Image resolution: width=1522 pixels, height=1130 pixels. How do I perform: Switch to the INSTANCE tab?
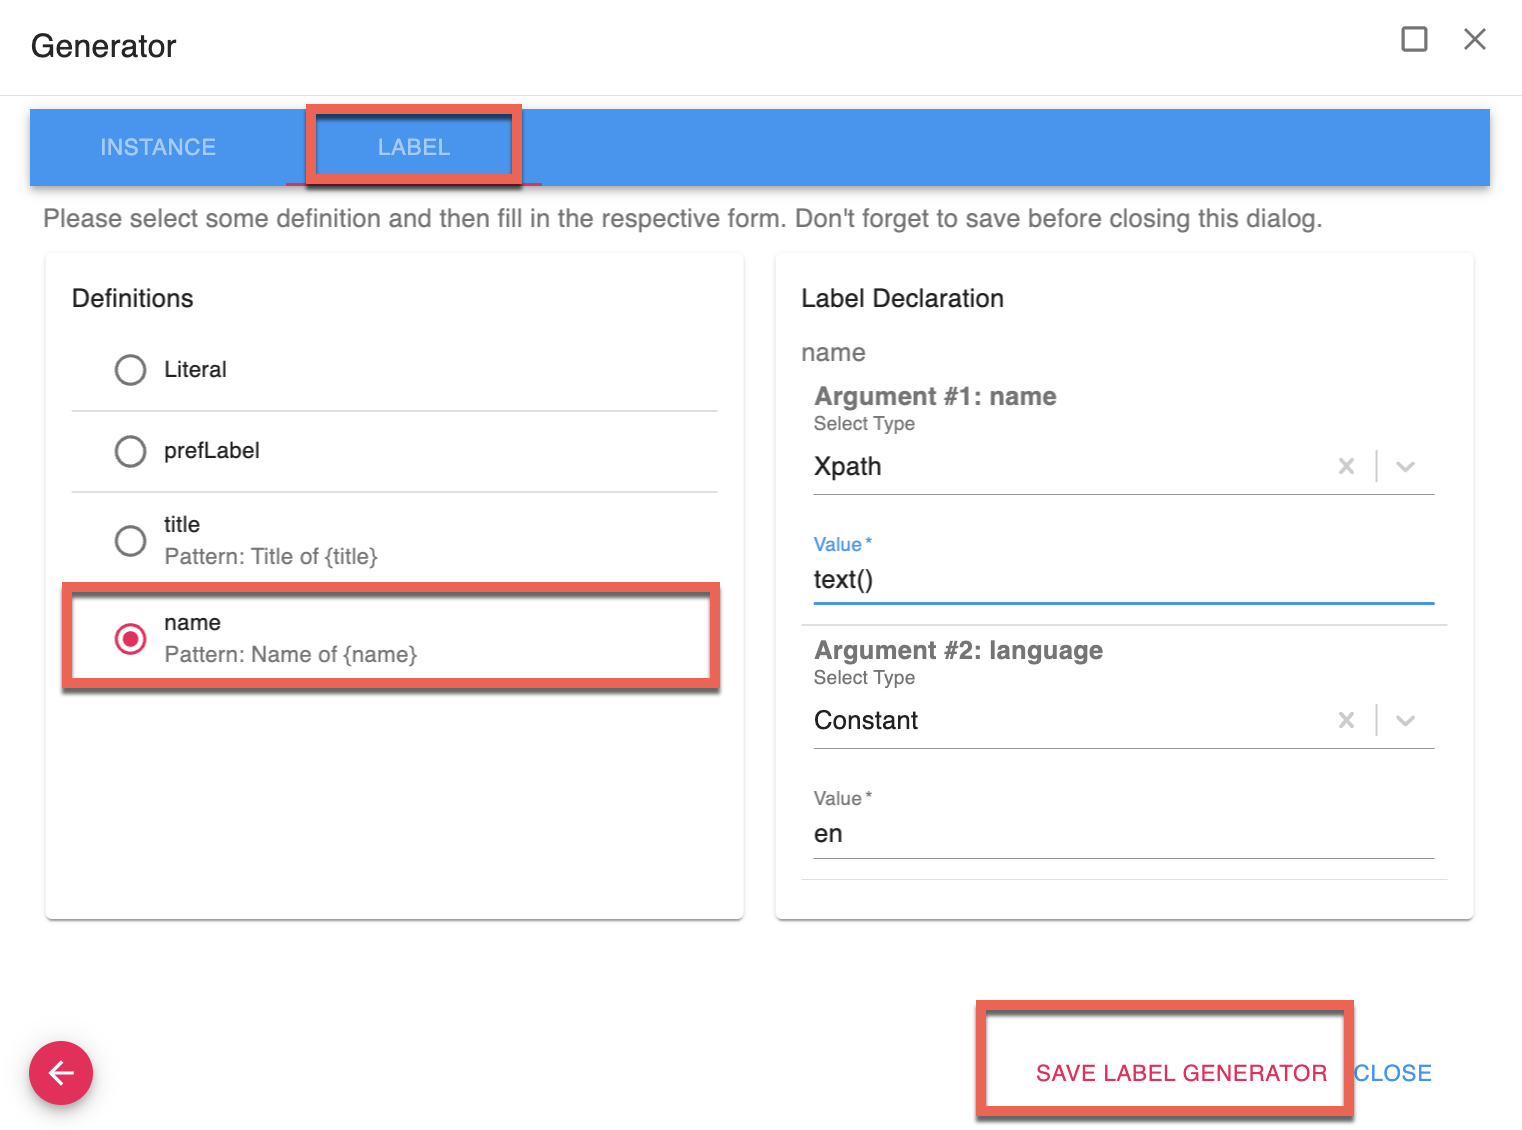pyautogui.click(x=158, y=147)
